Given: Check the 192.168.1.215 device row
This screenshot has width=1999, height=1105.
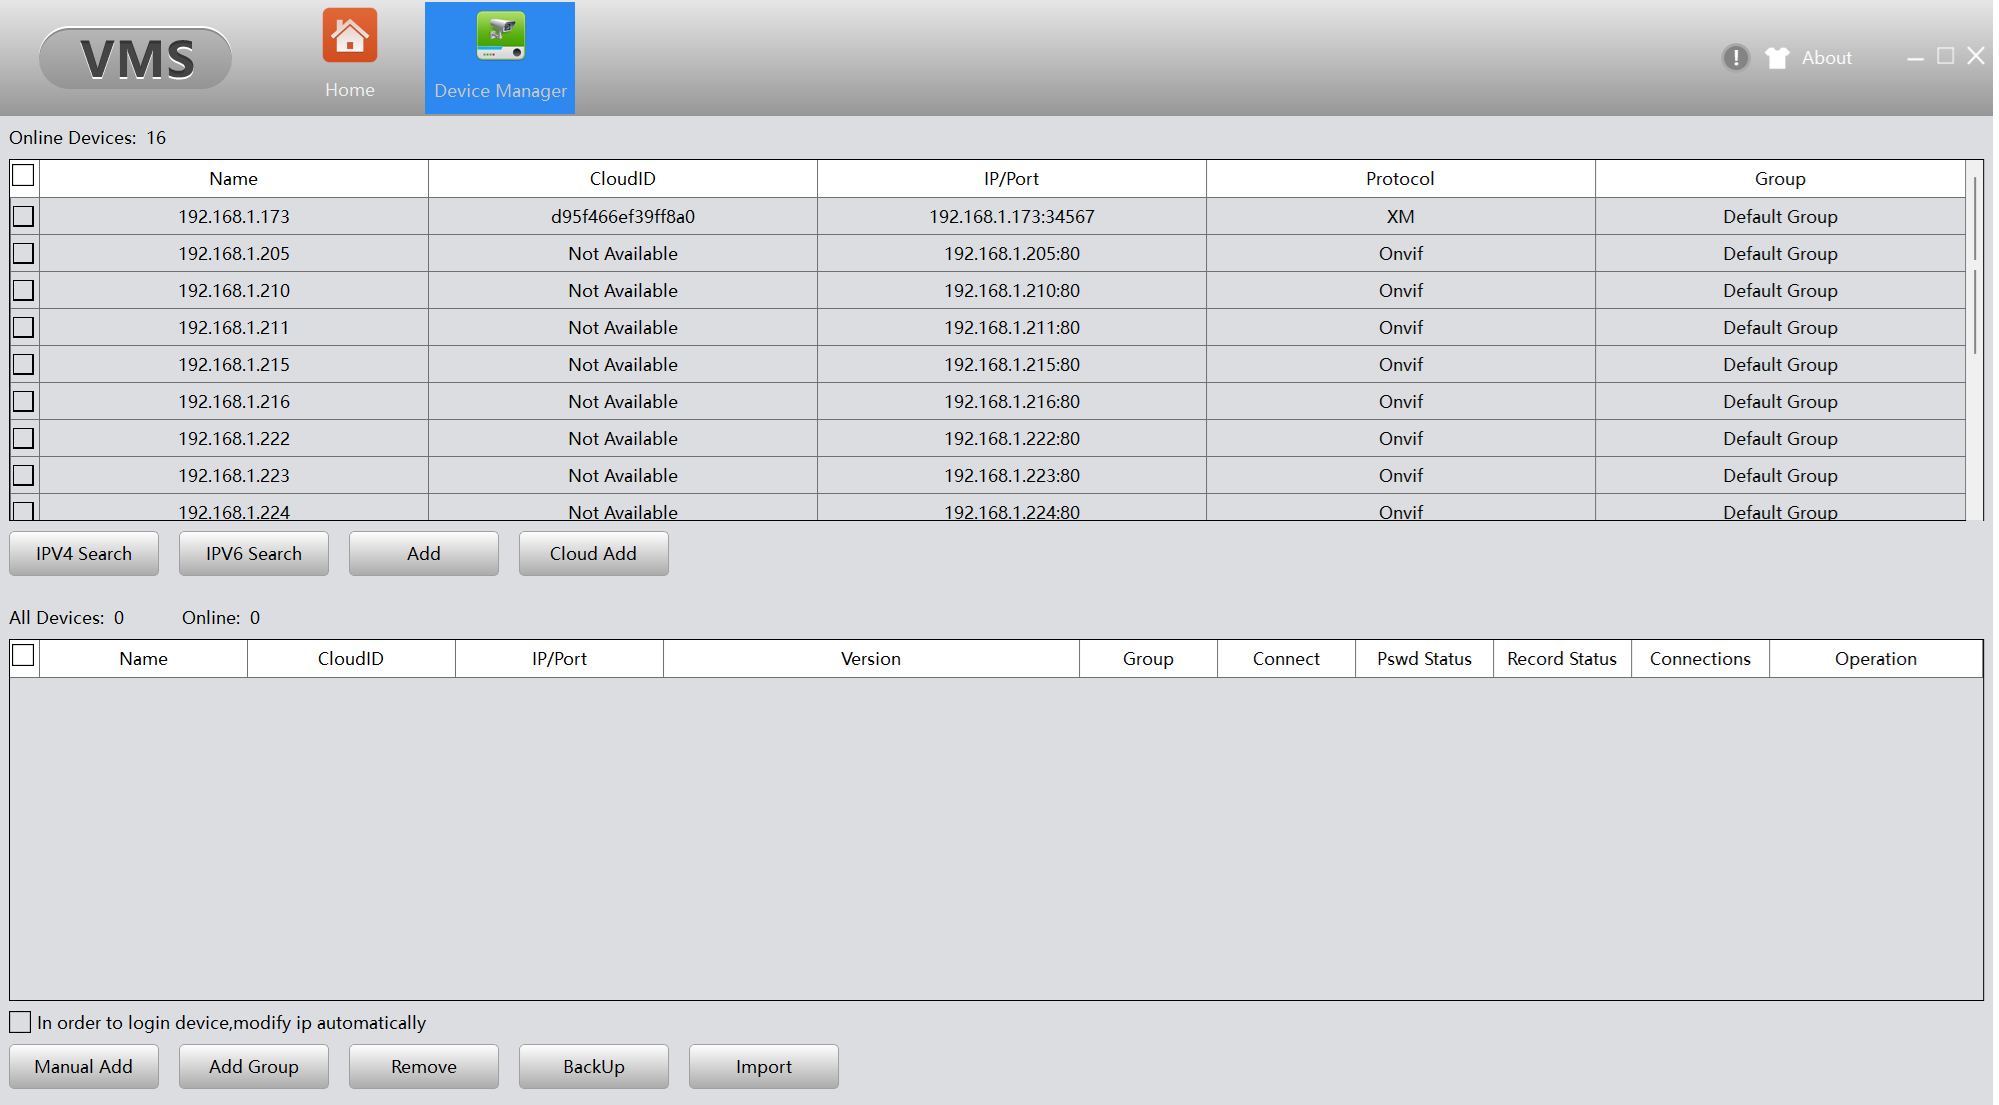Looking at the screenshot, I should point(23,364).
